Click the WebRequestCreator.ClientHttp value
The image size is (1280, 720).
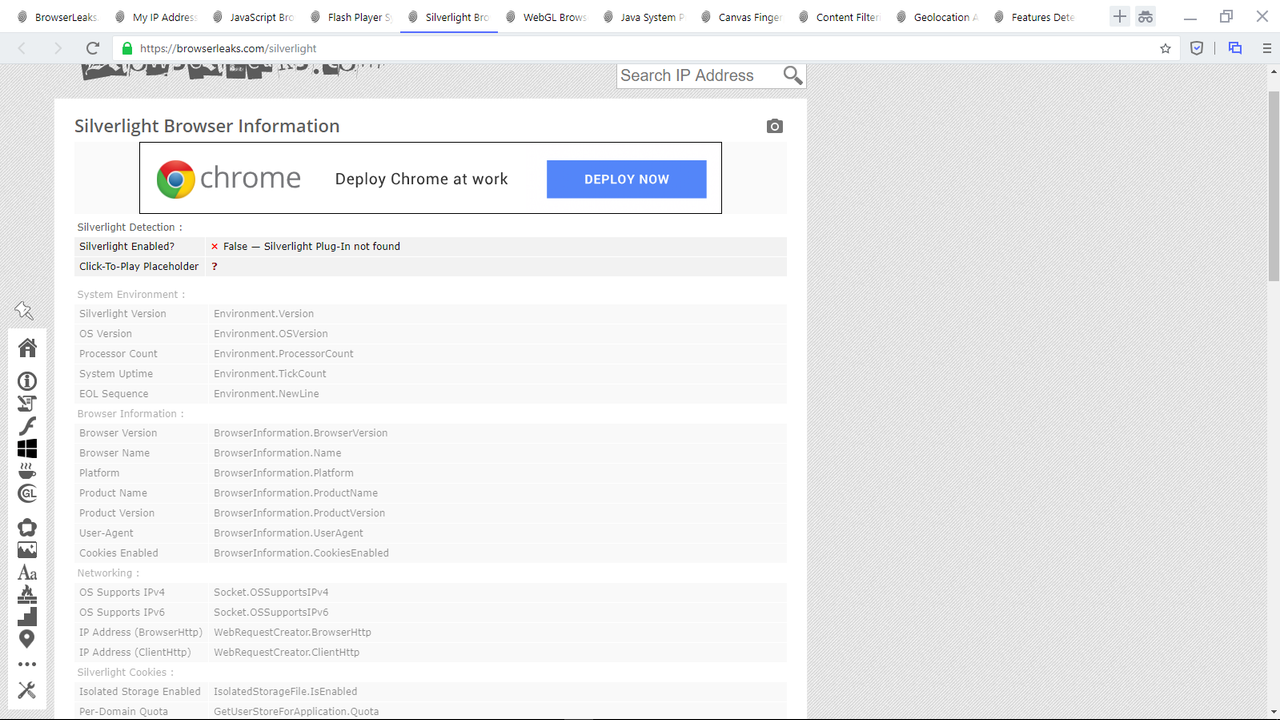(287, 652)
